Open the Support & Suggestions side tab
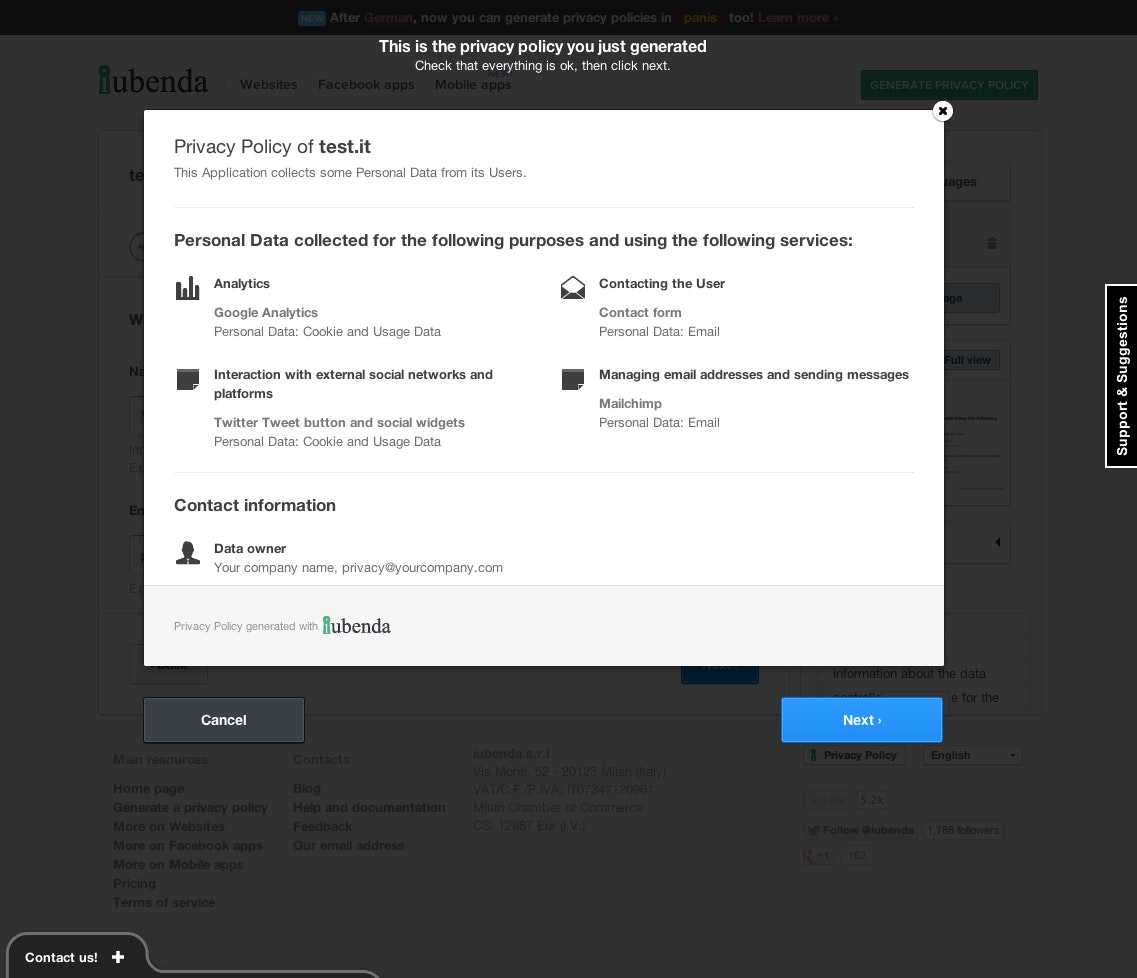The width and height of the screenshot is (1137, 978). click(x=1122, y=376)
